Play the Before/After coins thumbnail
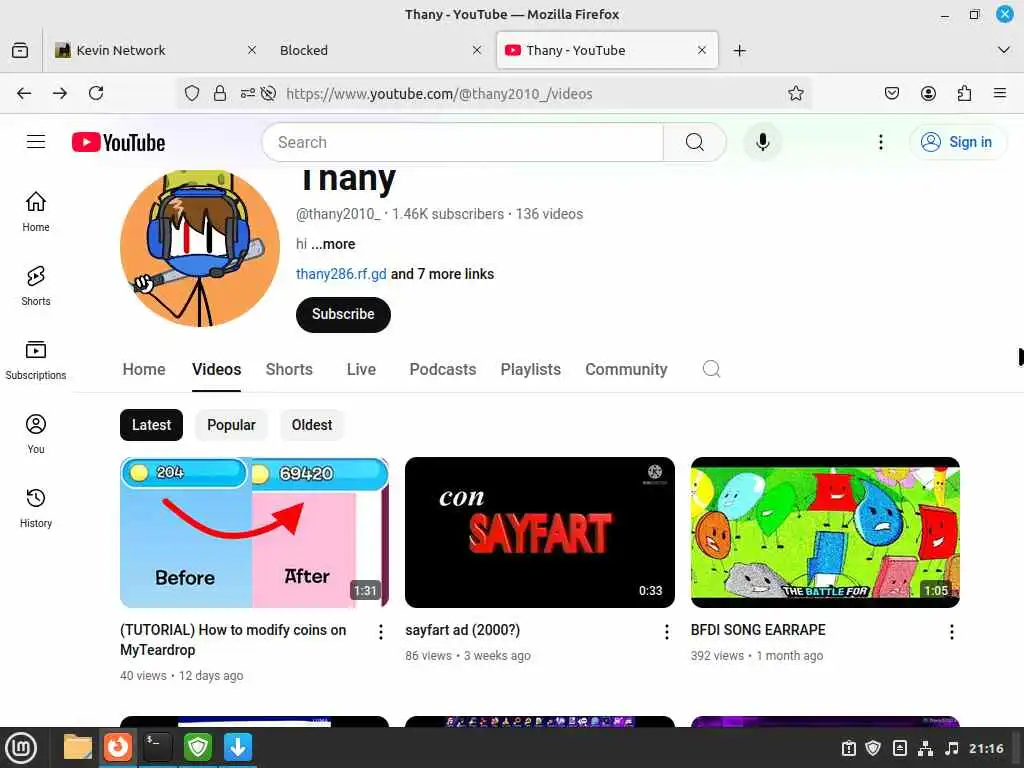The width and height of the screenshot is (1024, 768). [x=255, y=532]
